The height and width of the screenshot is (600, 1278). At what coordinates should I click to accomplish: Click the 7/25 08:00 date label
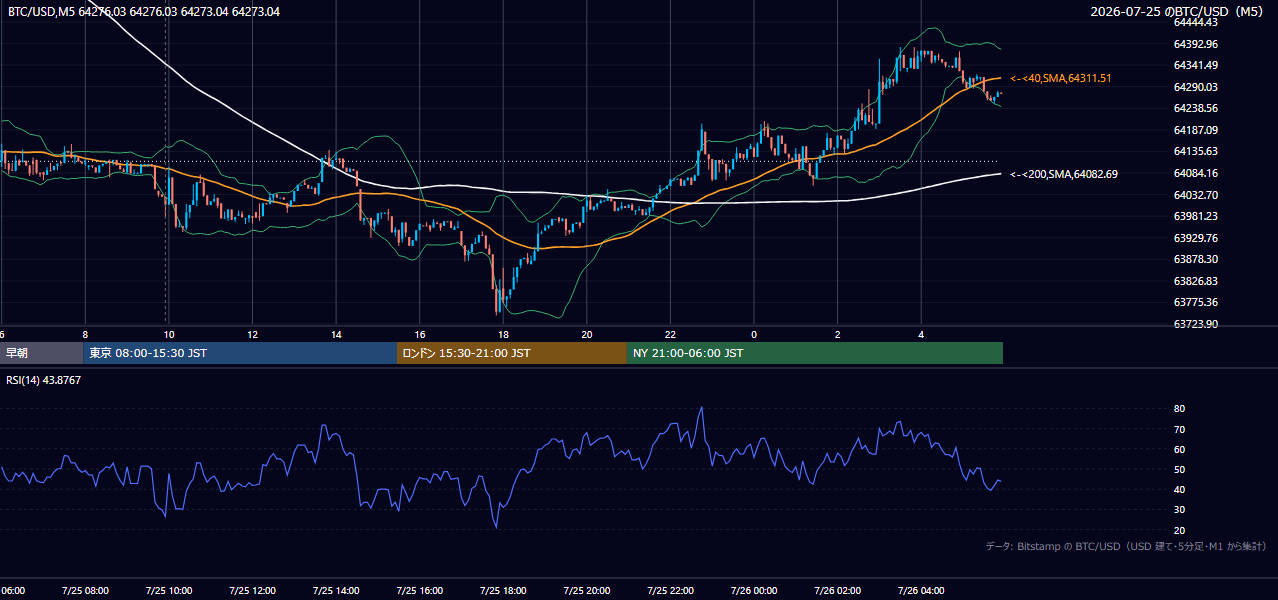click(85, 591)
